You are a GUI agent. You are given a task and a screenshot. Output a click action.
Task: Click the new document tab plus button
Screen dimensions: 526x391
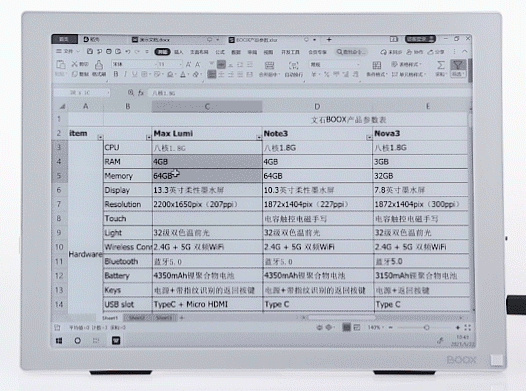tap(329, 40)
